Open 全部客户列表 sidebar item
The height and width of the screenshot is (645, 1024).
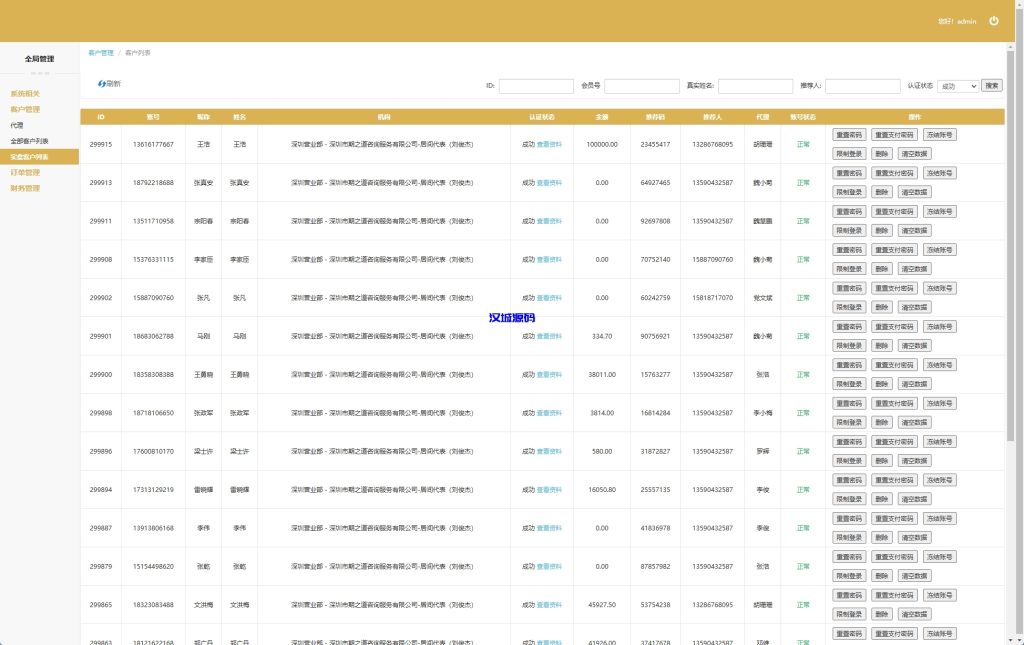pyautogui.click(x=30, y=142)
